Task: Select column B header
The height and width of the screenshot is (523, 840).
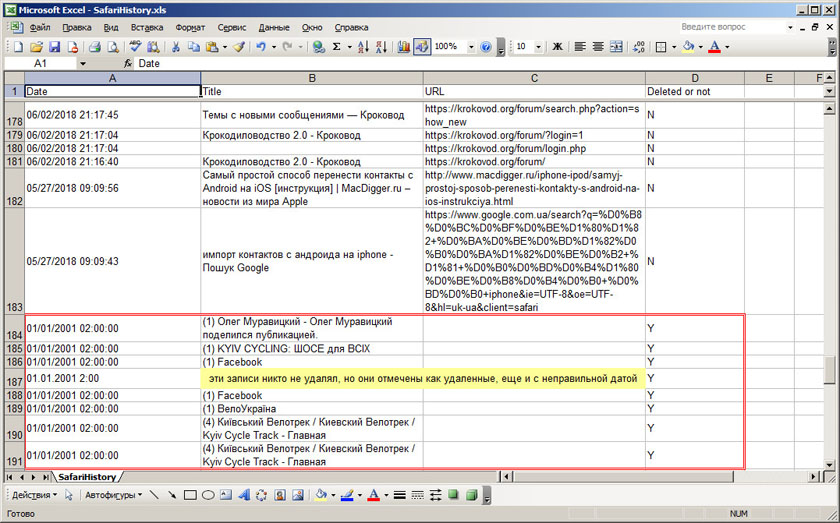Action: (x=312, y=78)
